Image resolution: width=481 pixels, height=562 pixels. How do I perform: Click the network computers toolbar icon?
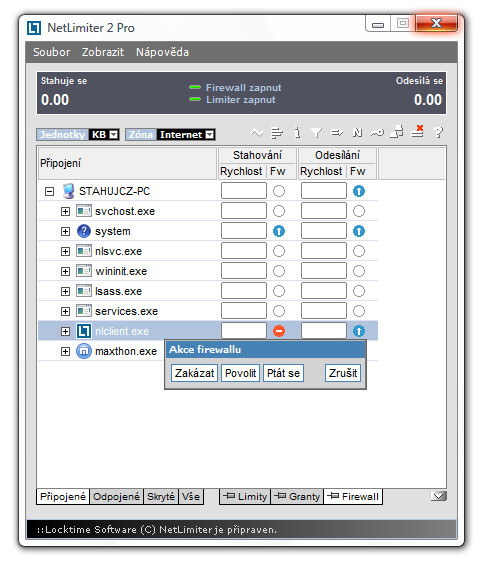pyautogui.click(x=397, y=133)
